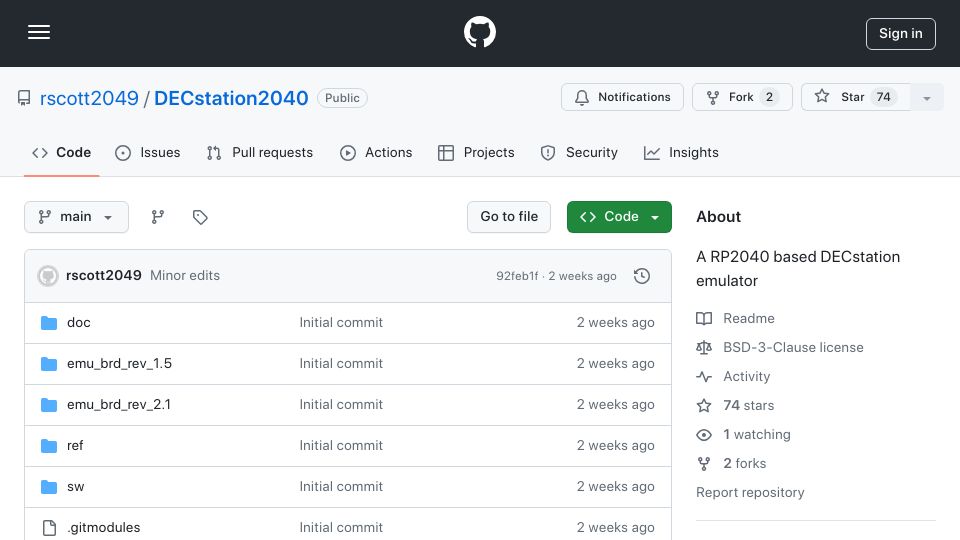Viewport: 960px width, 540px height.
Task: Expand the dropdown arrow beside Star
Action: click(926, 98)
